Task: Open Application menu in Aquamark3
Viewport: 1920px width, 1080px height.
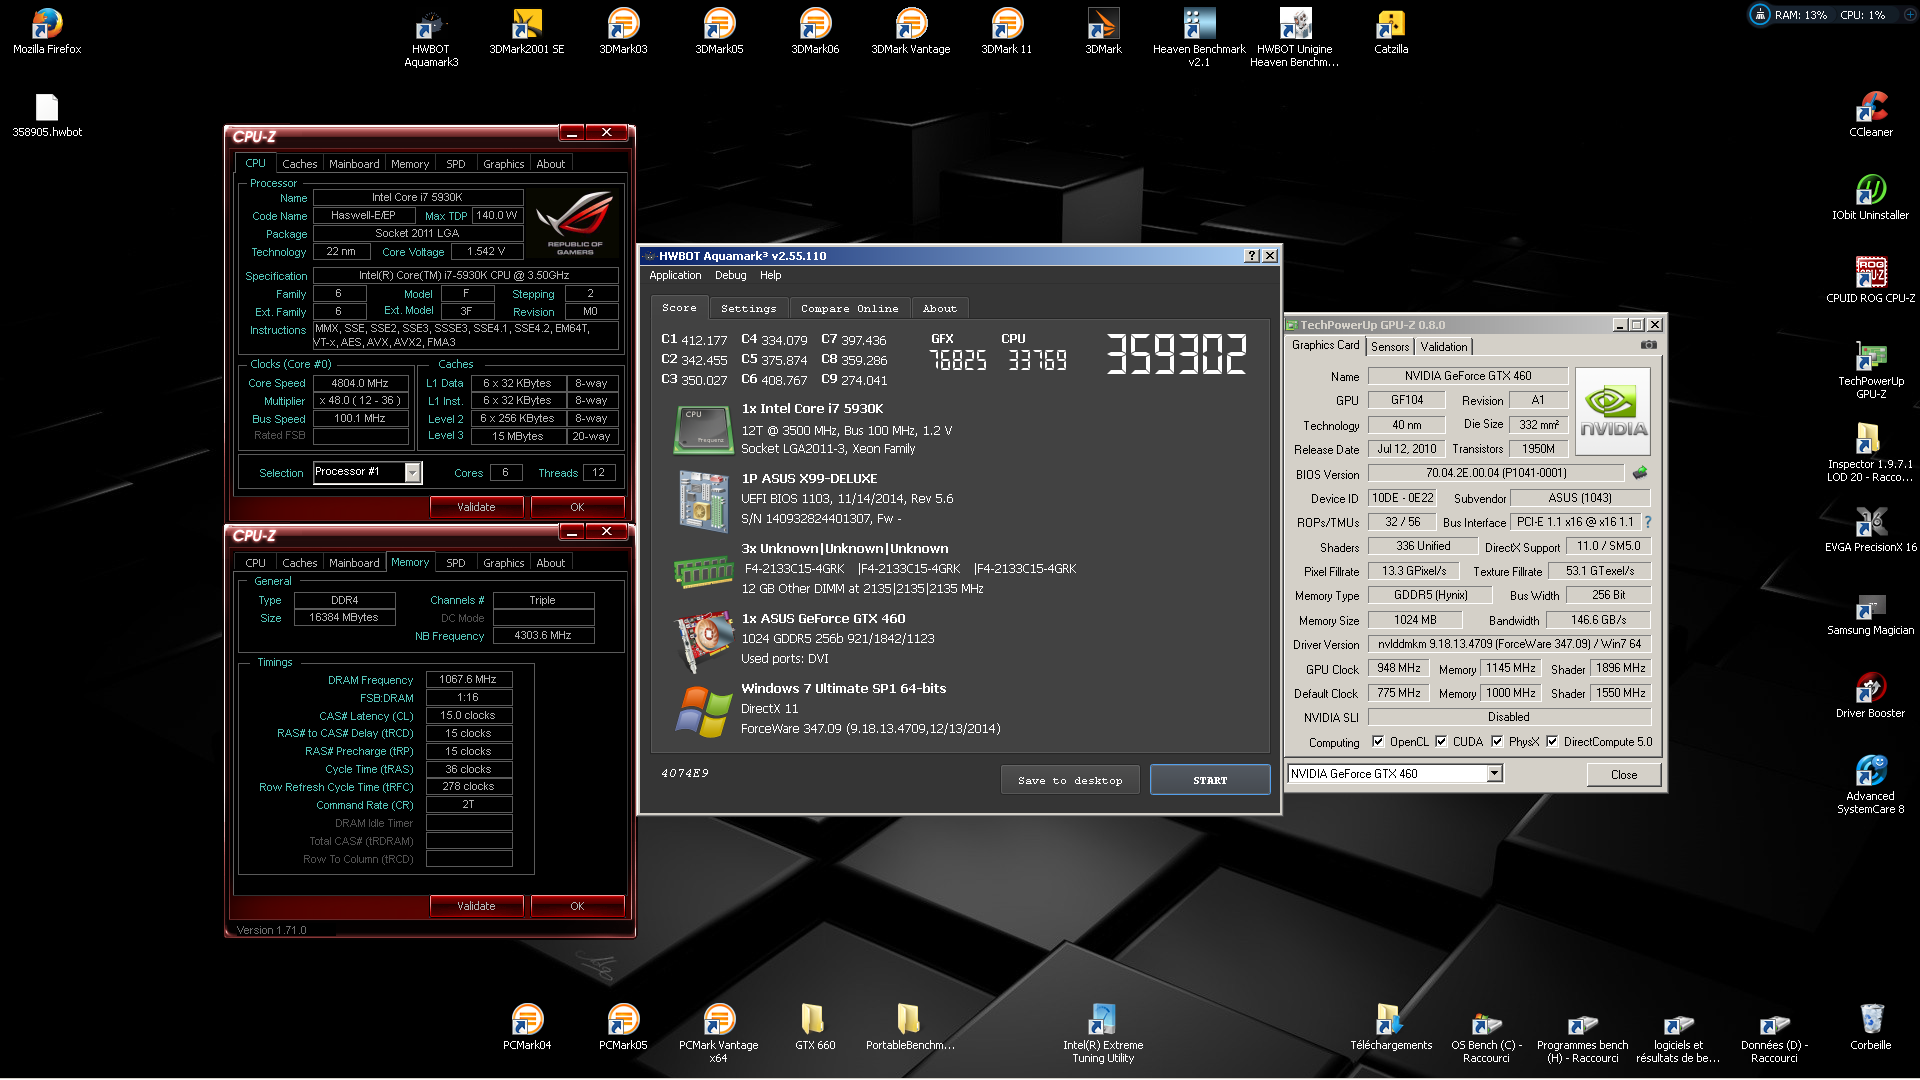Action: (x=675, y=275)
